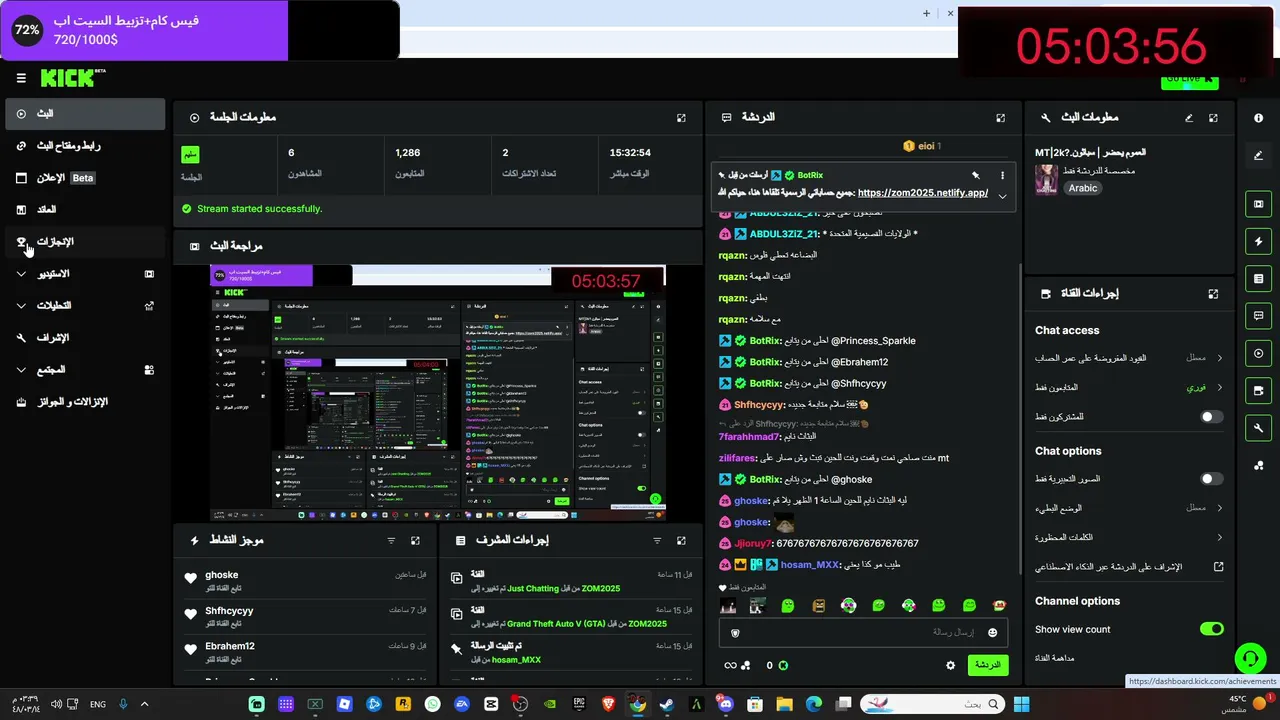Open ghoske in the activity feed
The width and height of the screenshot is (1280, 720).
(x=222, y=575)
